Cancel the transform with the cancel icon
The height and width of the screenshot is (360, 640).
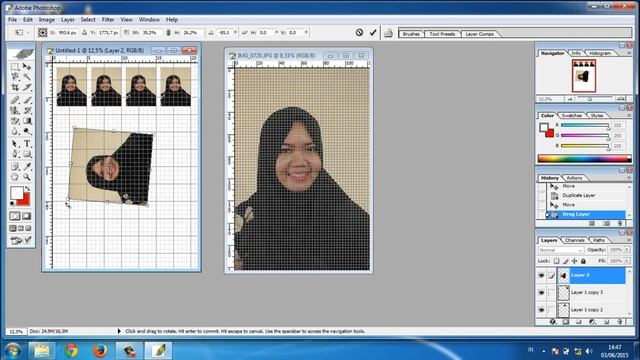click(359, 32)
